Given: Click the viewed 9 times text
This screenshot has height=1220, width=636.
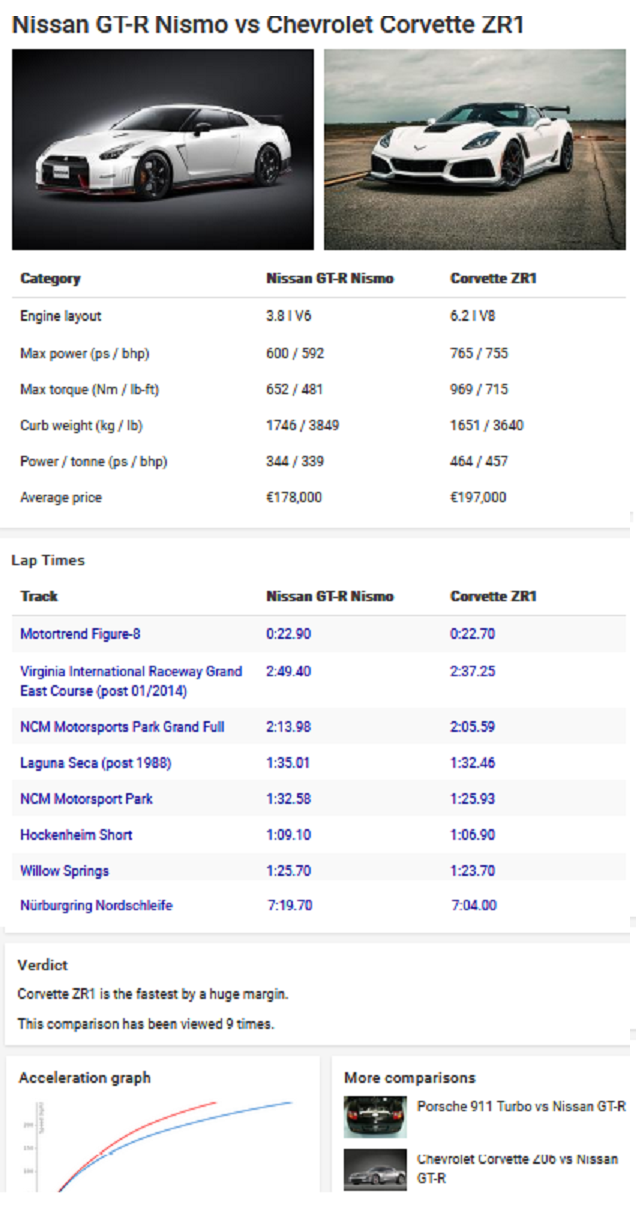Looking at the screenshot, I should click(146, 1024).
